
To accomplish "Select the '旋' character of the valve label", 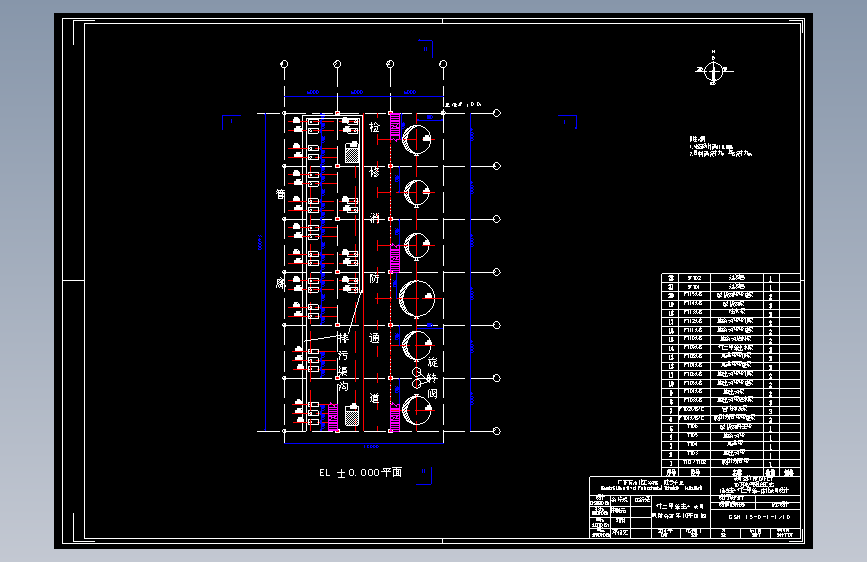I will point(432,362).
